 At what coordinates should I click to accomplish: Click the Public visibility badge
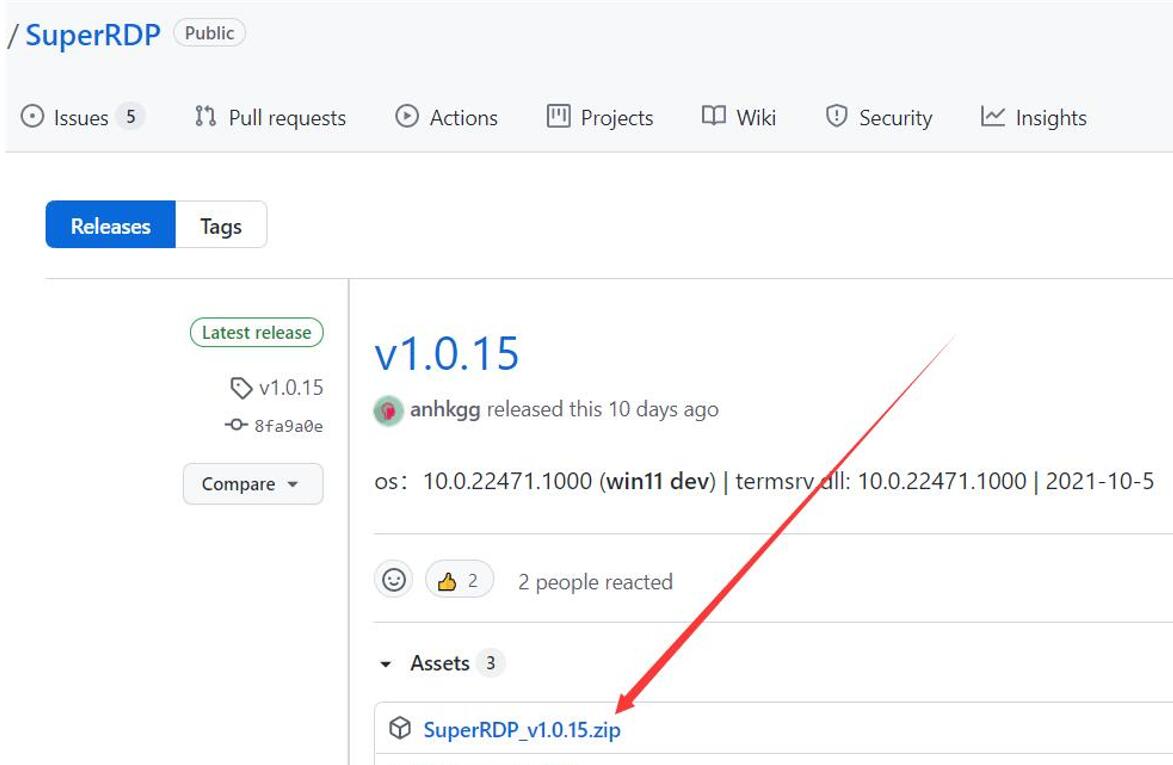click(209, 33)
